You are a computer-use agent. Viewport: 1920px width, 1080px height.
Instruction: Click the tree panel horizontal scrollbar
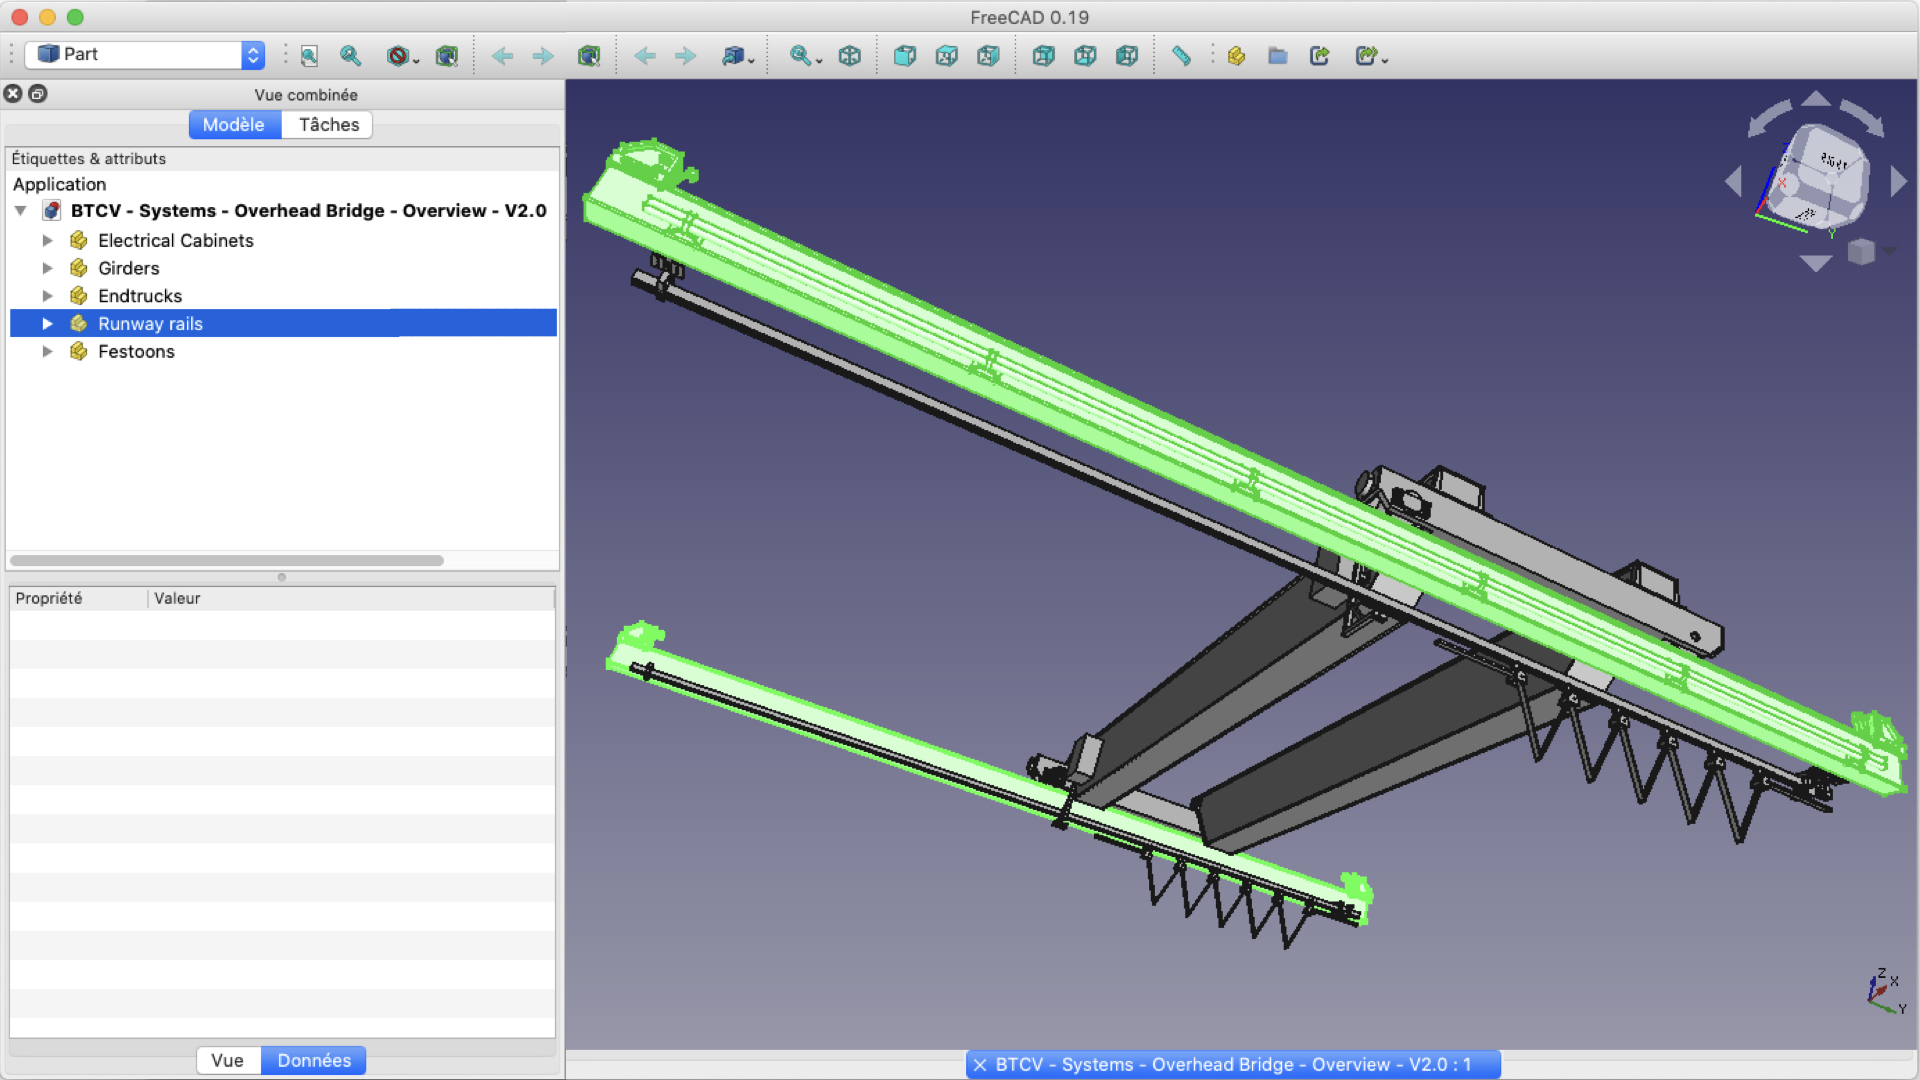[227, 561]
